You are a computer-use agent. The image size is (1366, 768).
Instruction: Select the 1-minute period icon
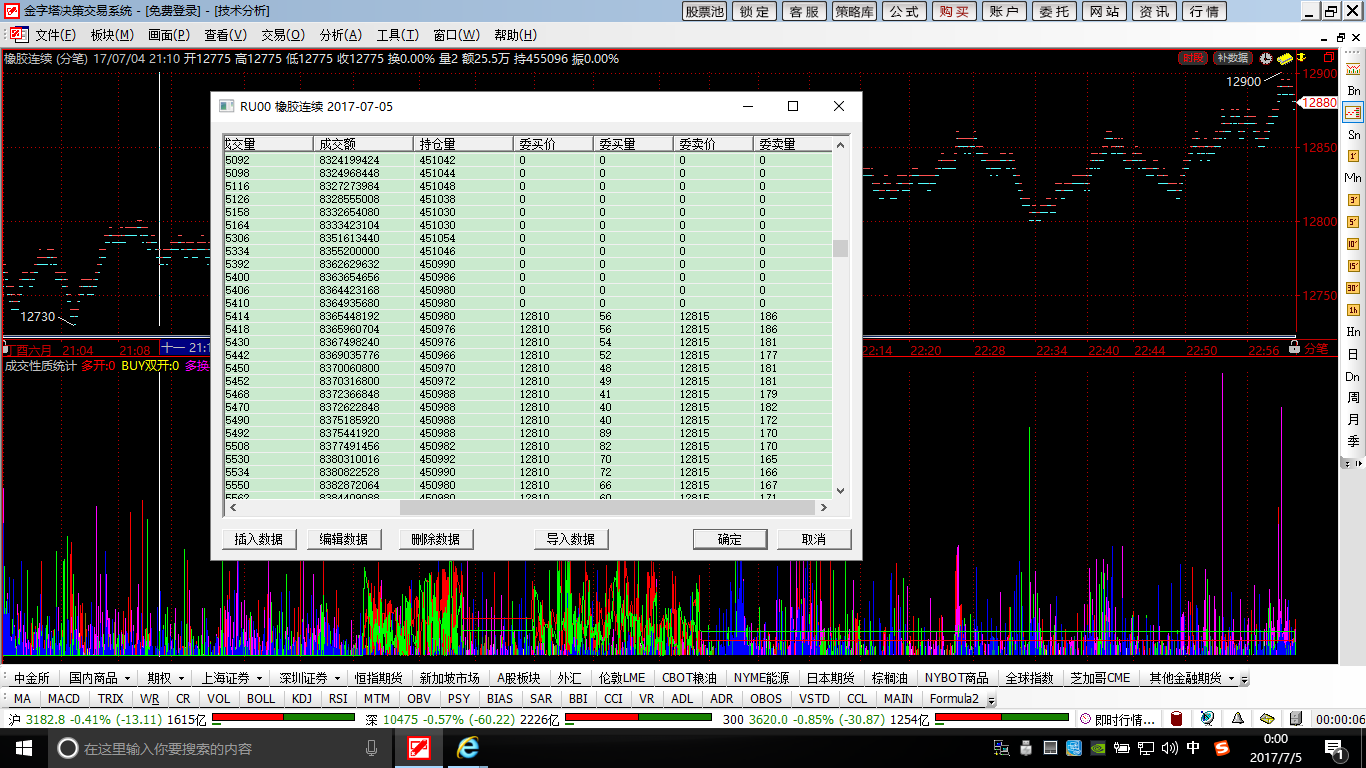pos(1353,156)
